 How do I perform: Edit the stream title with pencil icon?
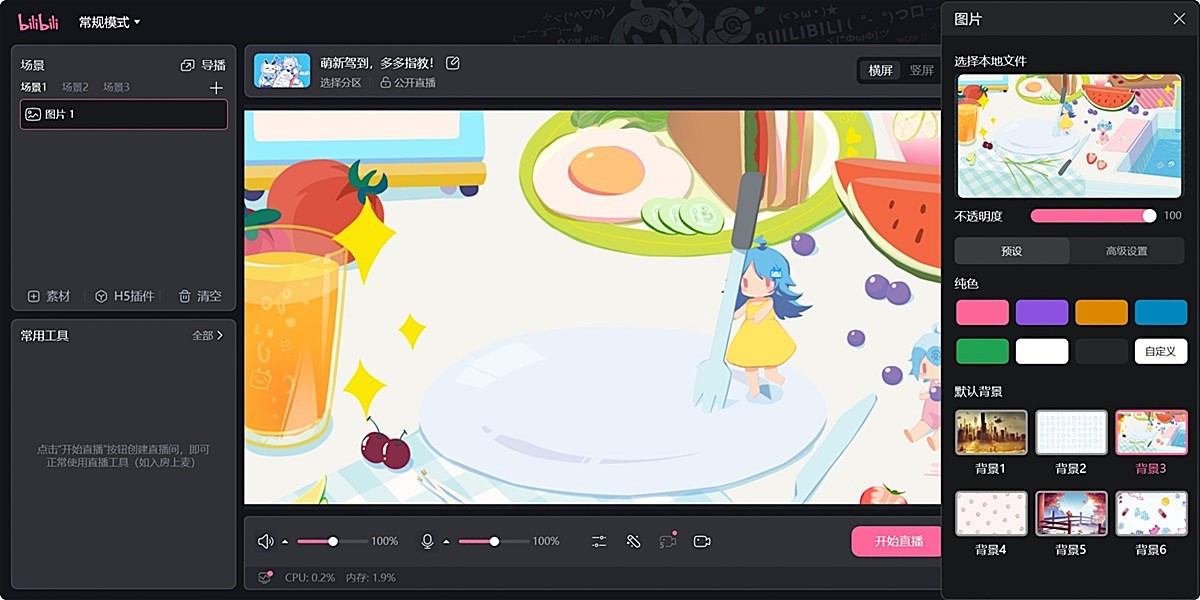(453, 63)
